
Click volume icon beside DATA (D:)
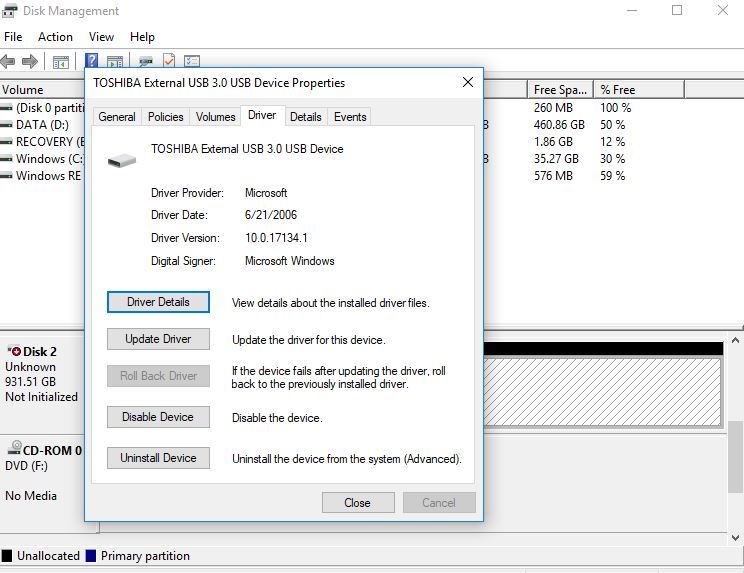[x=6, y=125]
